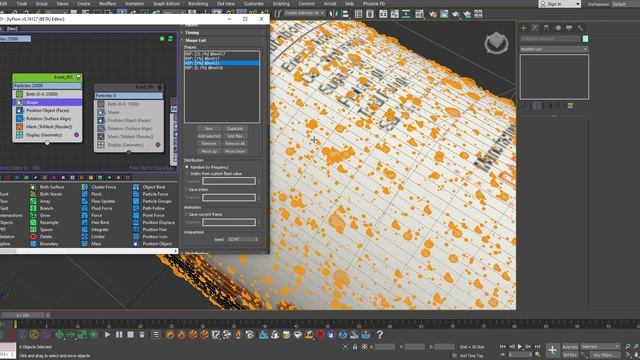Pick the Birth Voxels operator icon

point(33,194)
